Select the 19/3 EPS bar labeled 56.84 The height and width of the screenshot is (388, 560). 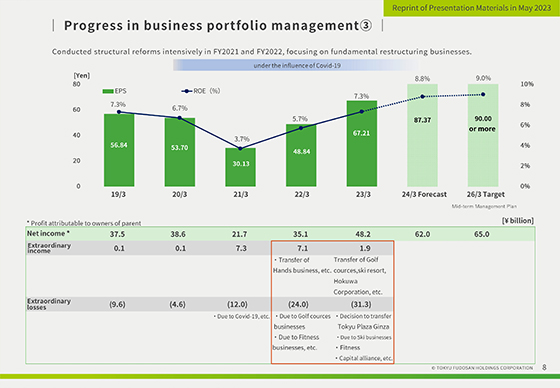119,150
